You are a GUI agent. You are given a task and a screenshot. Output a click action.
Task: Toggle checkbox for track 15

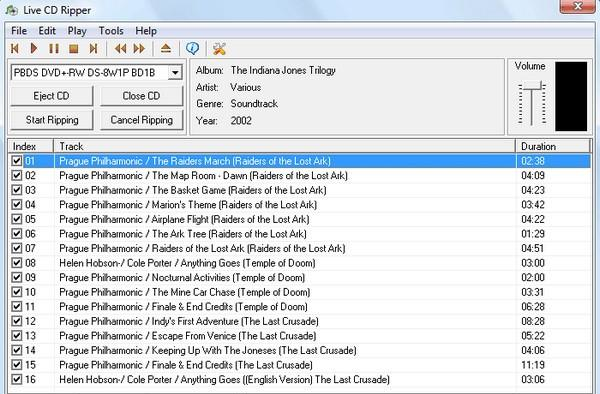[x=16, y=365]
